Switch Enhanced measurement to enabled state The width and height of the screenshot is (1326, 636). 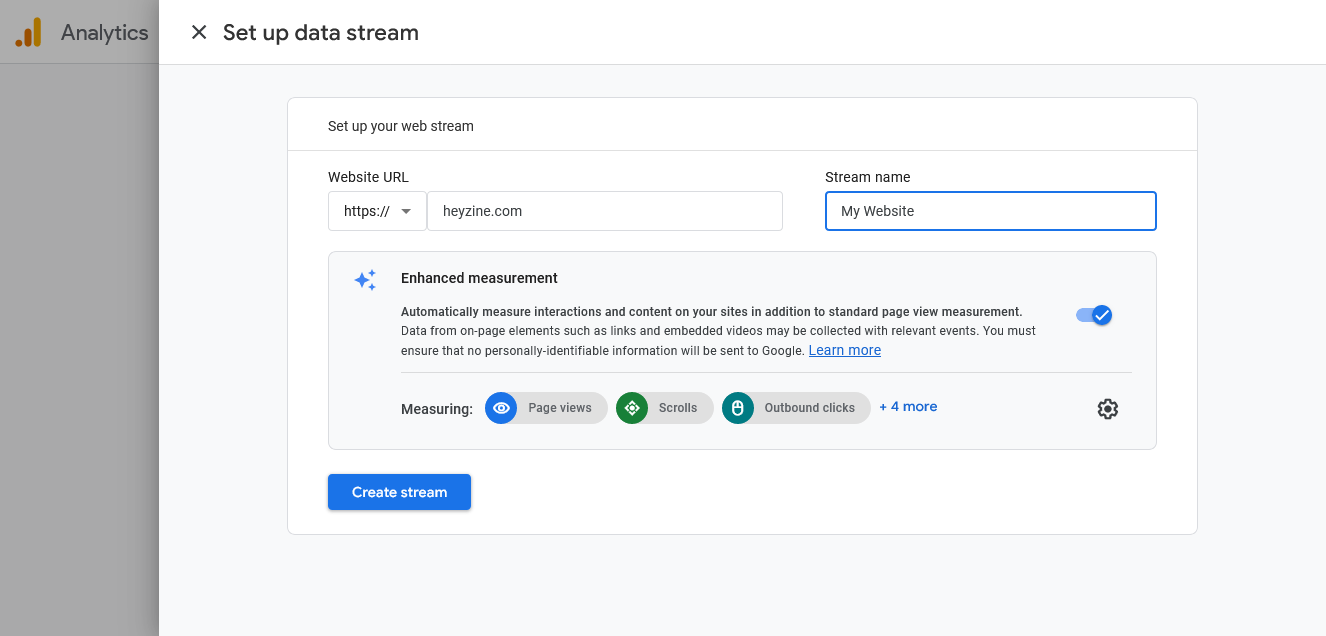coord(1093,314)
